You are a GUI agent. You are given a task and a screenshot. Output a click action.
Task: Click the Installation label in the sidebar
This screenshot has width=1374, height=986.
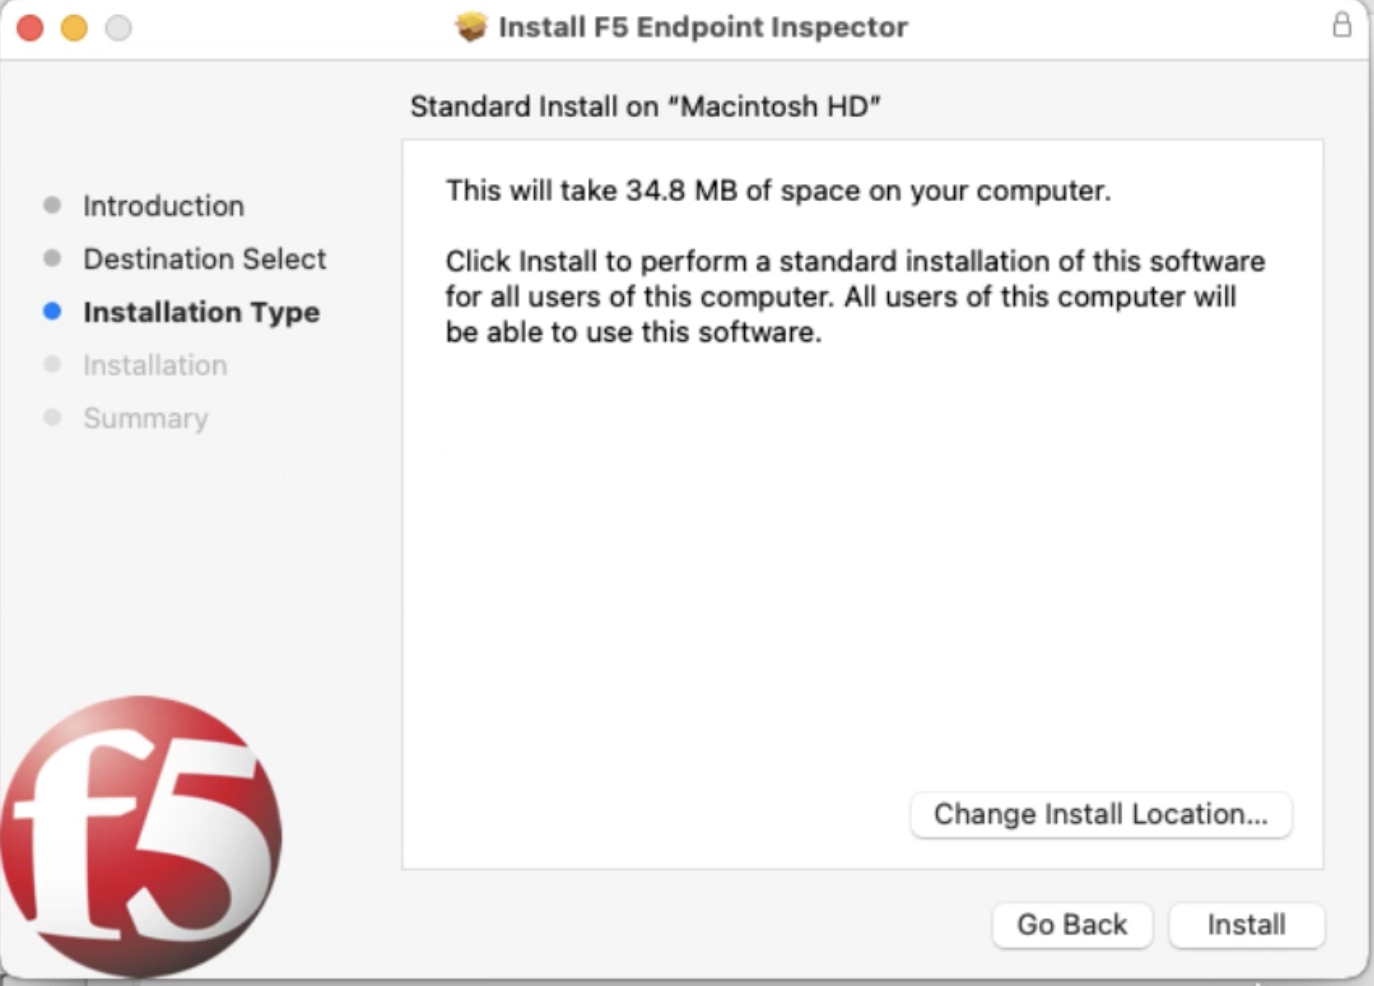coord(155,365)
